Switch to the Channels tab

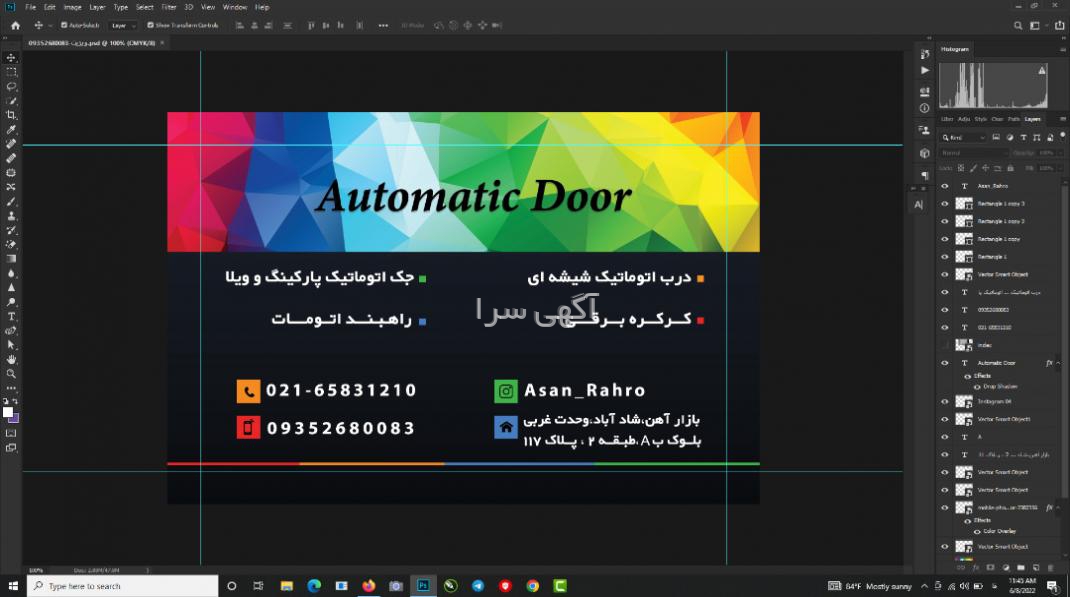[x=997, y=119]
